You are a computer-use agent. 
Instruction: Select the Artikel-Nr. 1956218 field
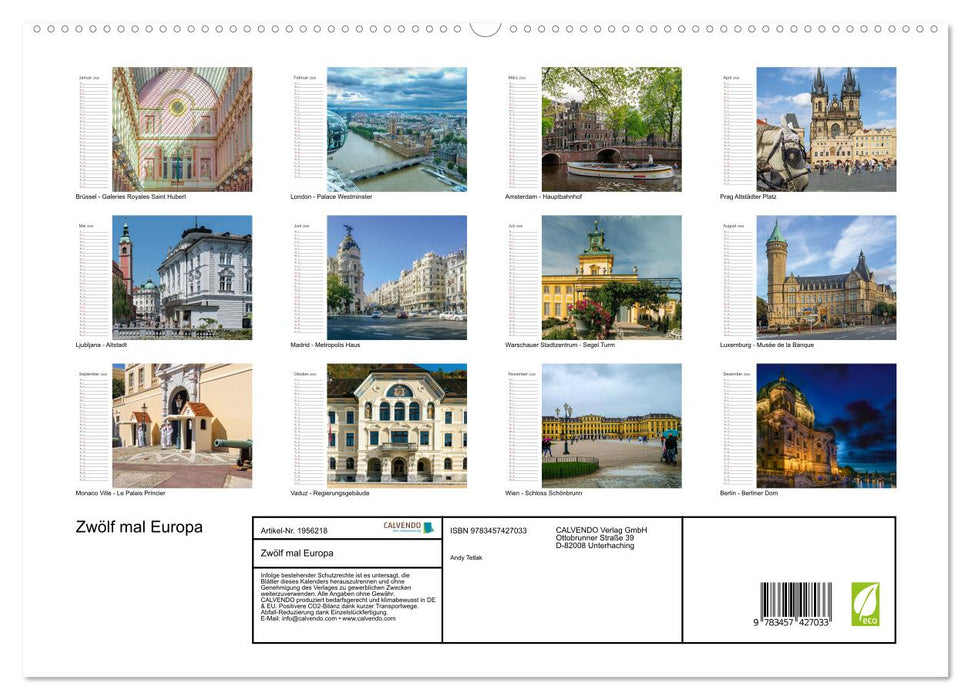[x=293, y=531]
